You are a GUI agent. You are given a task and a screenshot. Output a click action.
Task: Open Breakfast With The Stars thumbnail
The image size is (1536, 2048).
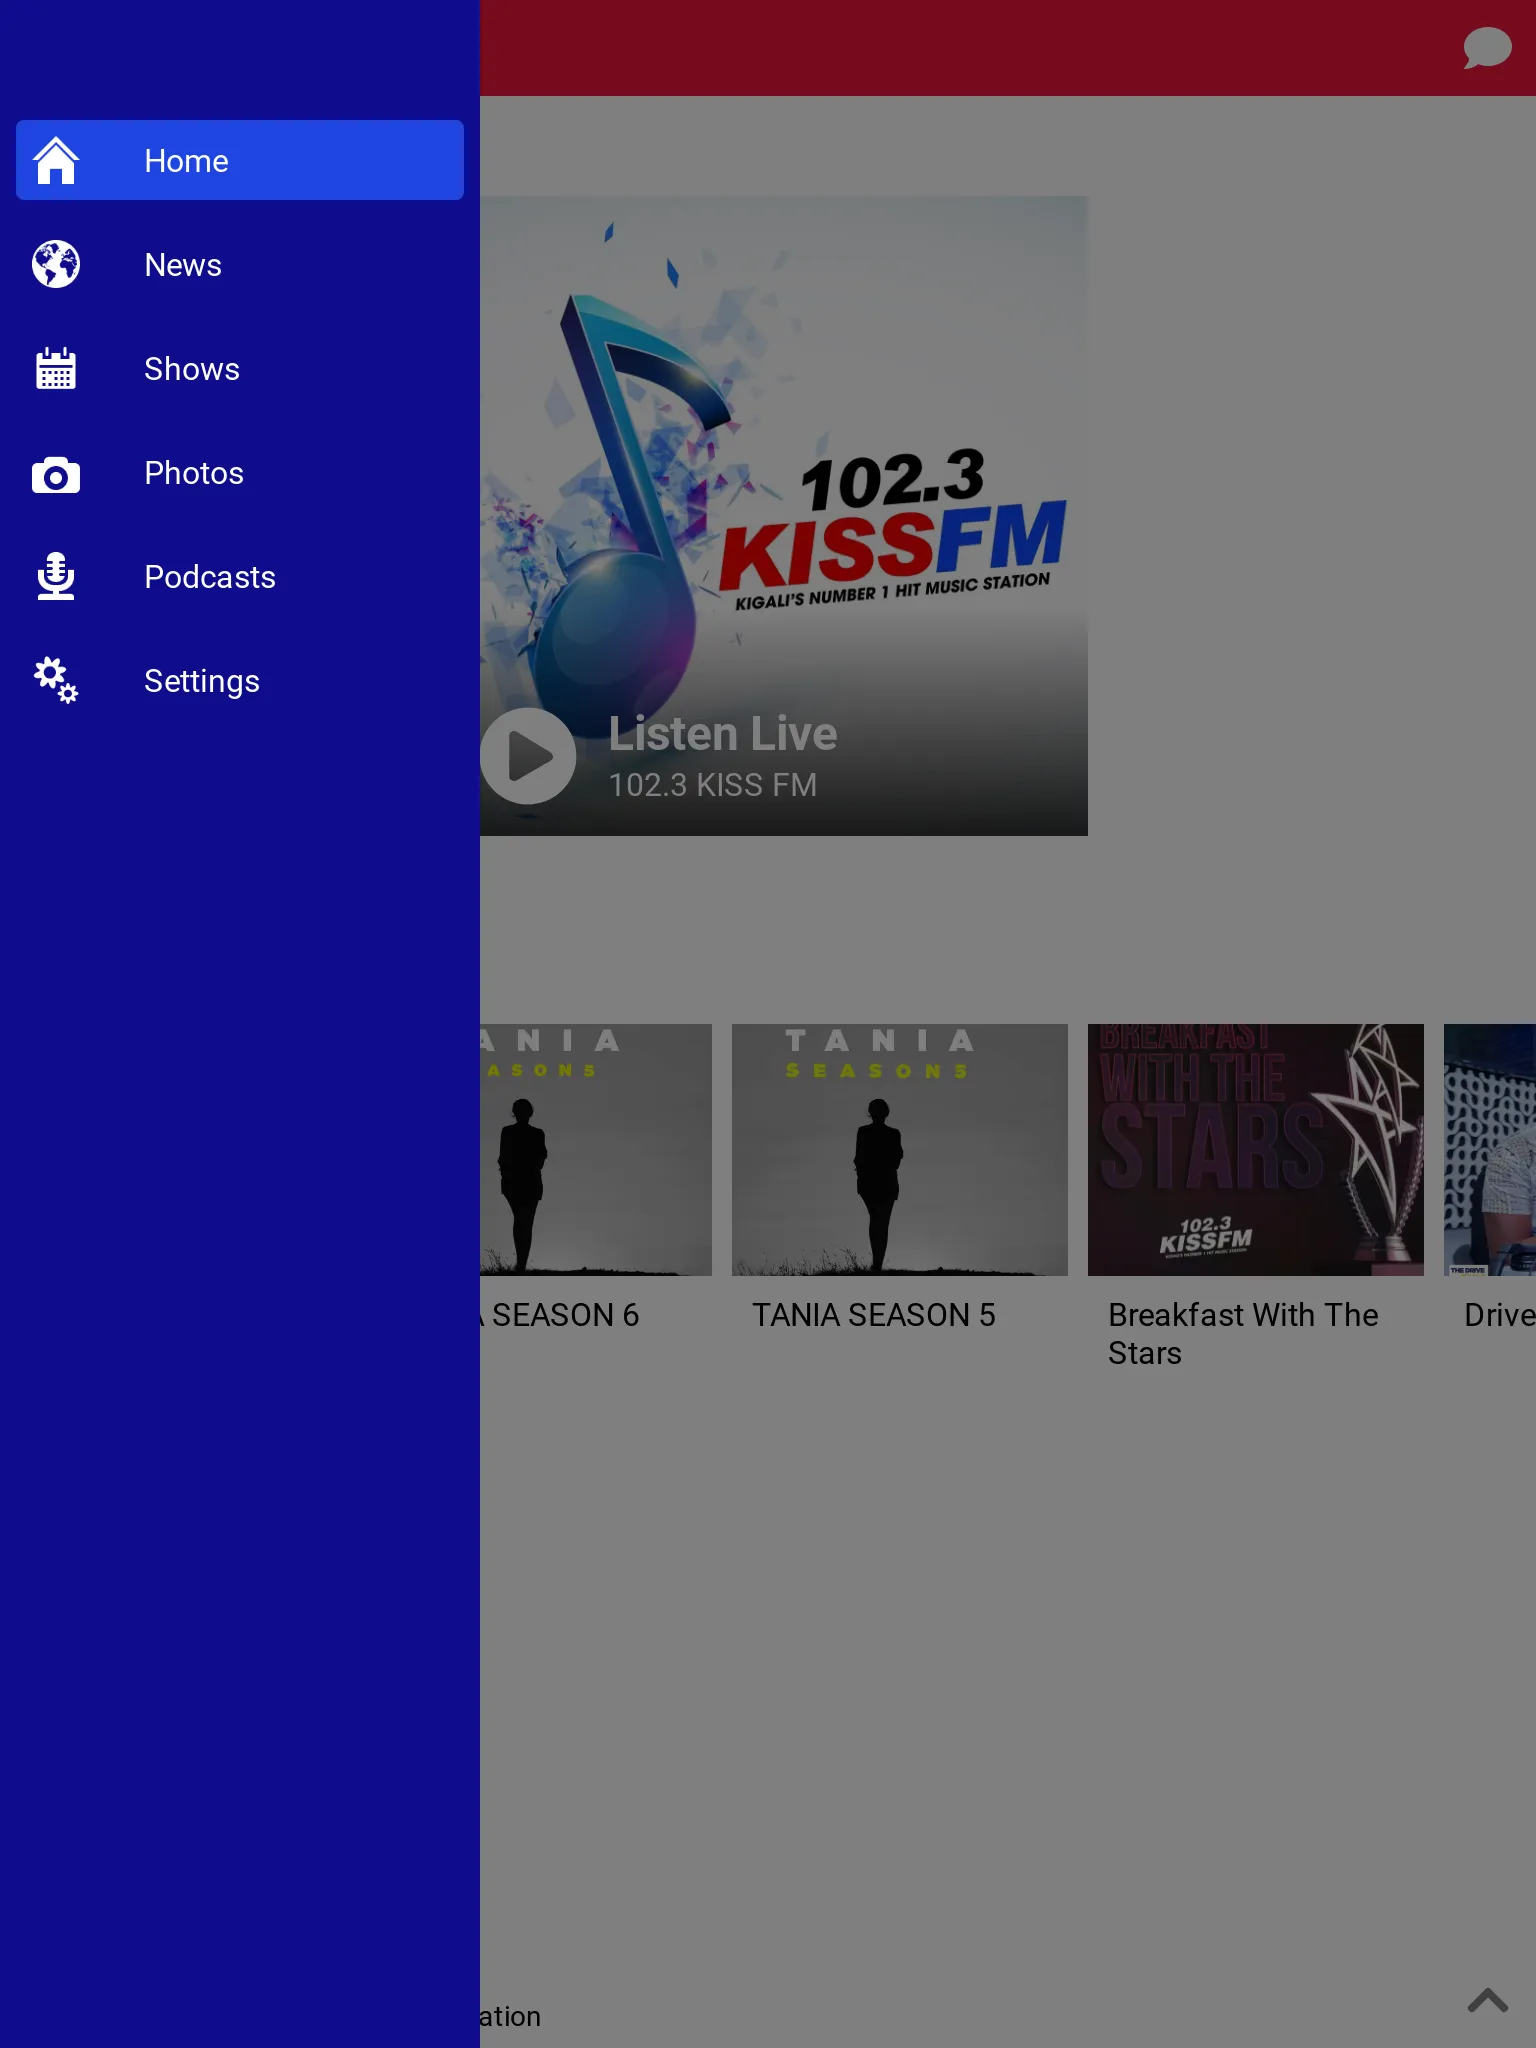pyautogui.click(x=1256, y=1150)
